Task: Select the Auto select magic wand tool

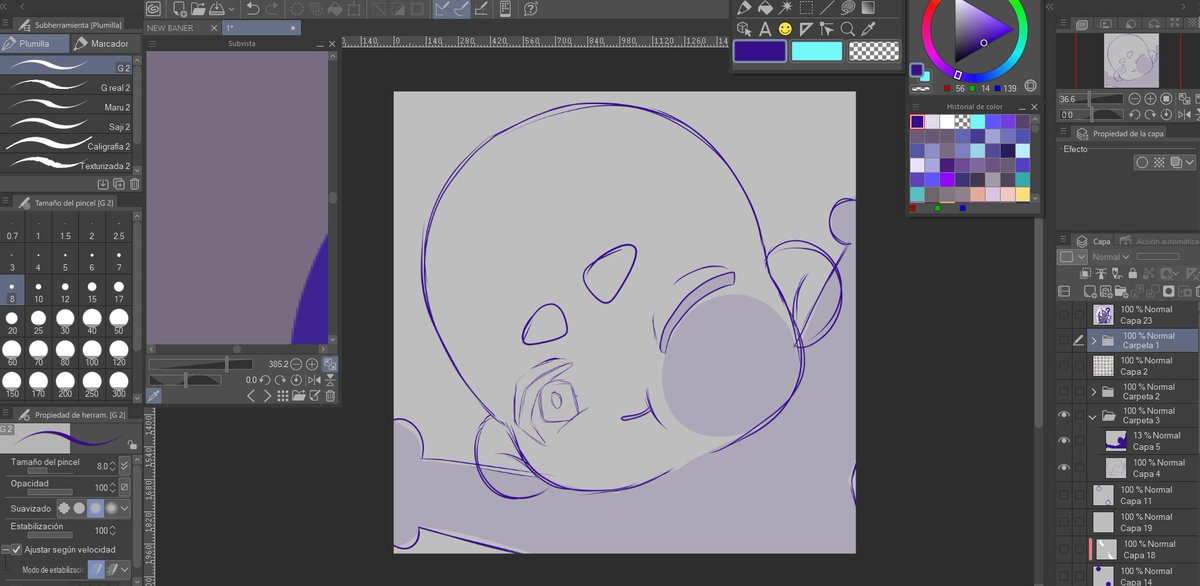Action: 786,7
